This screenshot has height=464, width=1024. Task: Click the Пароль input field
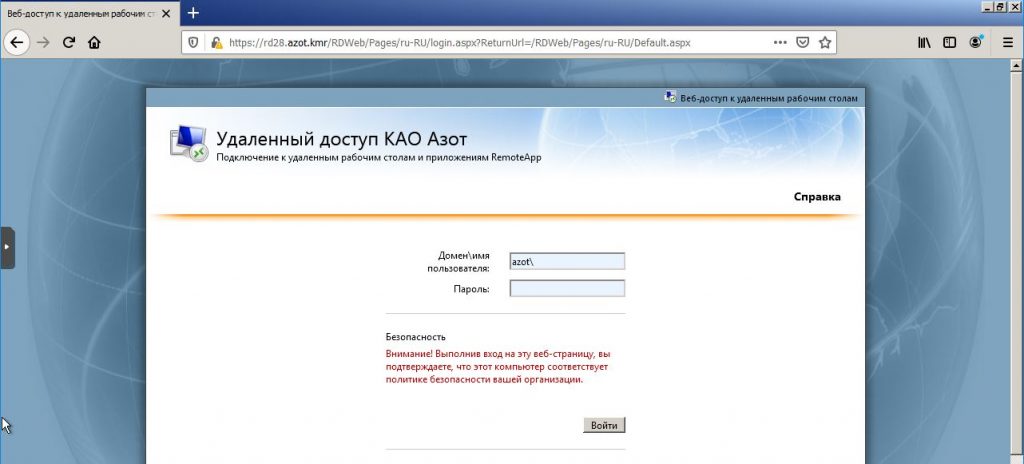[x=567, y=288]
